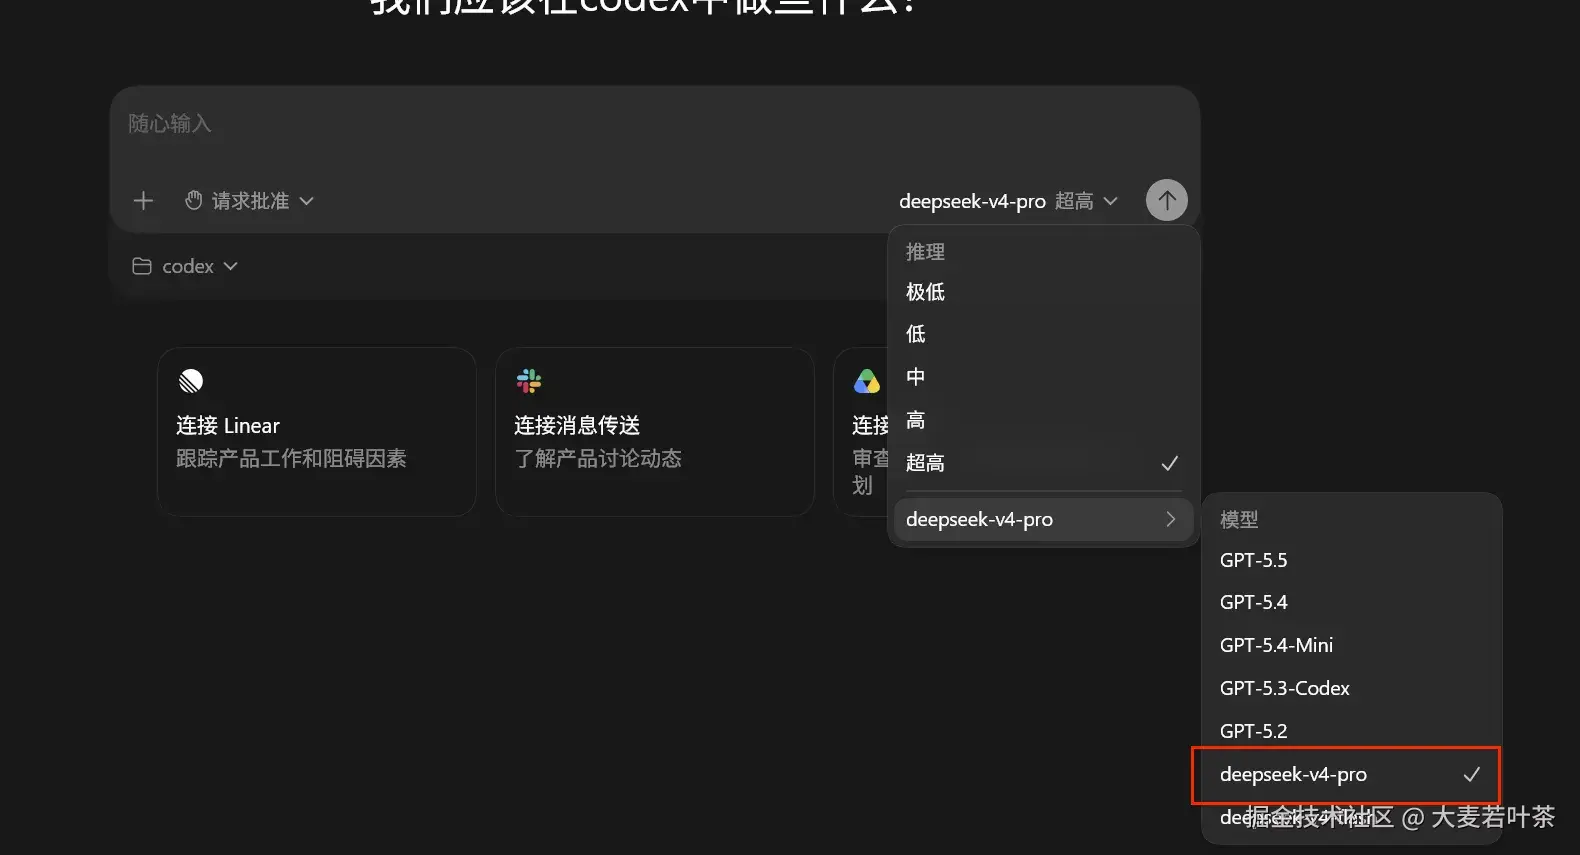Open the codex folder dropdown

pyautogui.click(x=185, y=266)
